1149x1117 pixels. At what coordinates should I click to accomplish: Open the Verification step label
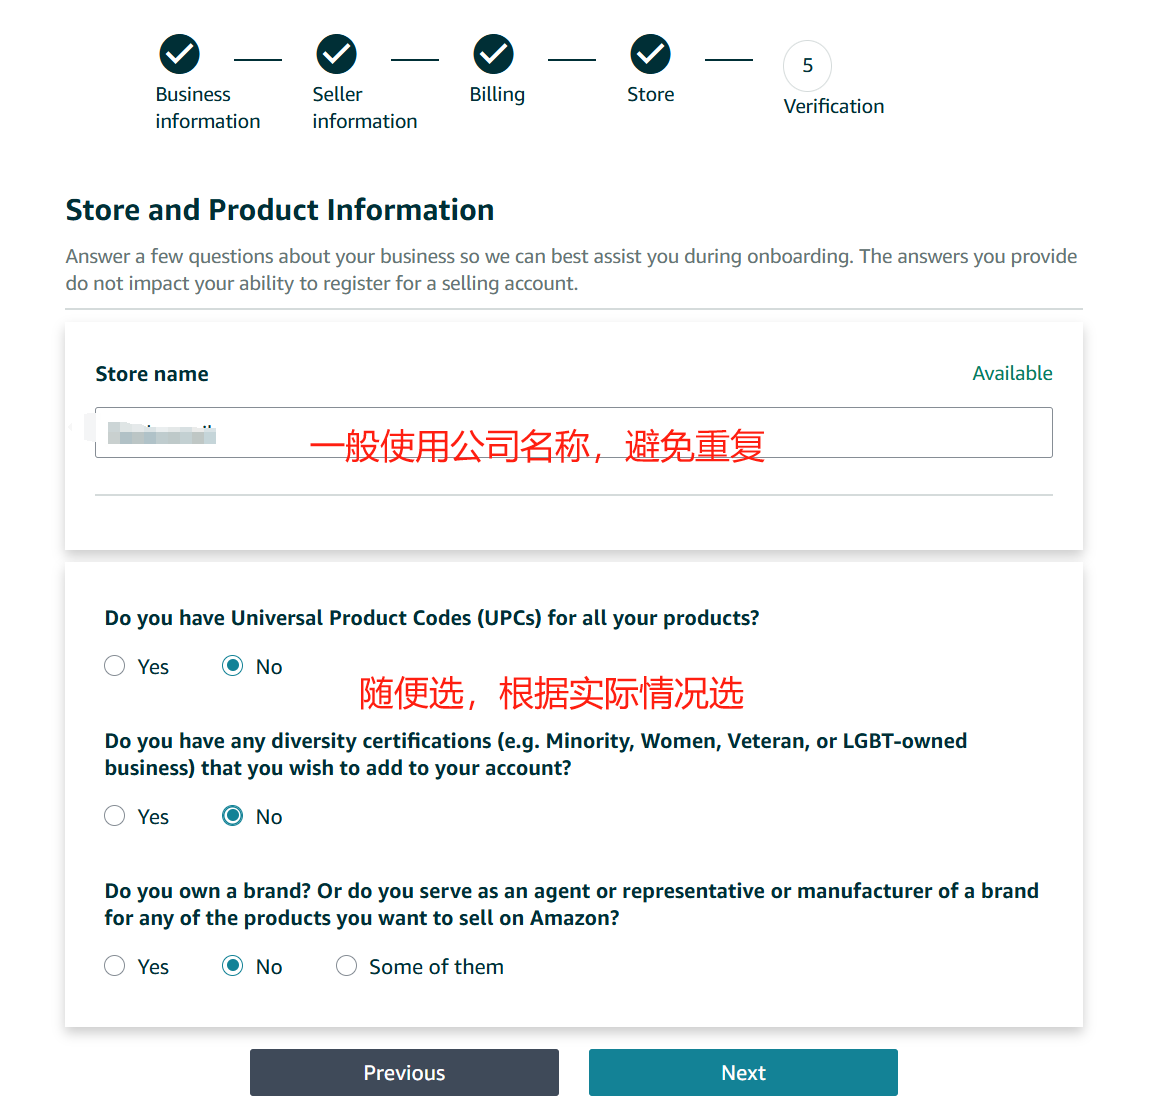click(x=833, y=107)
